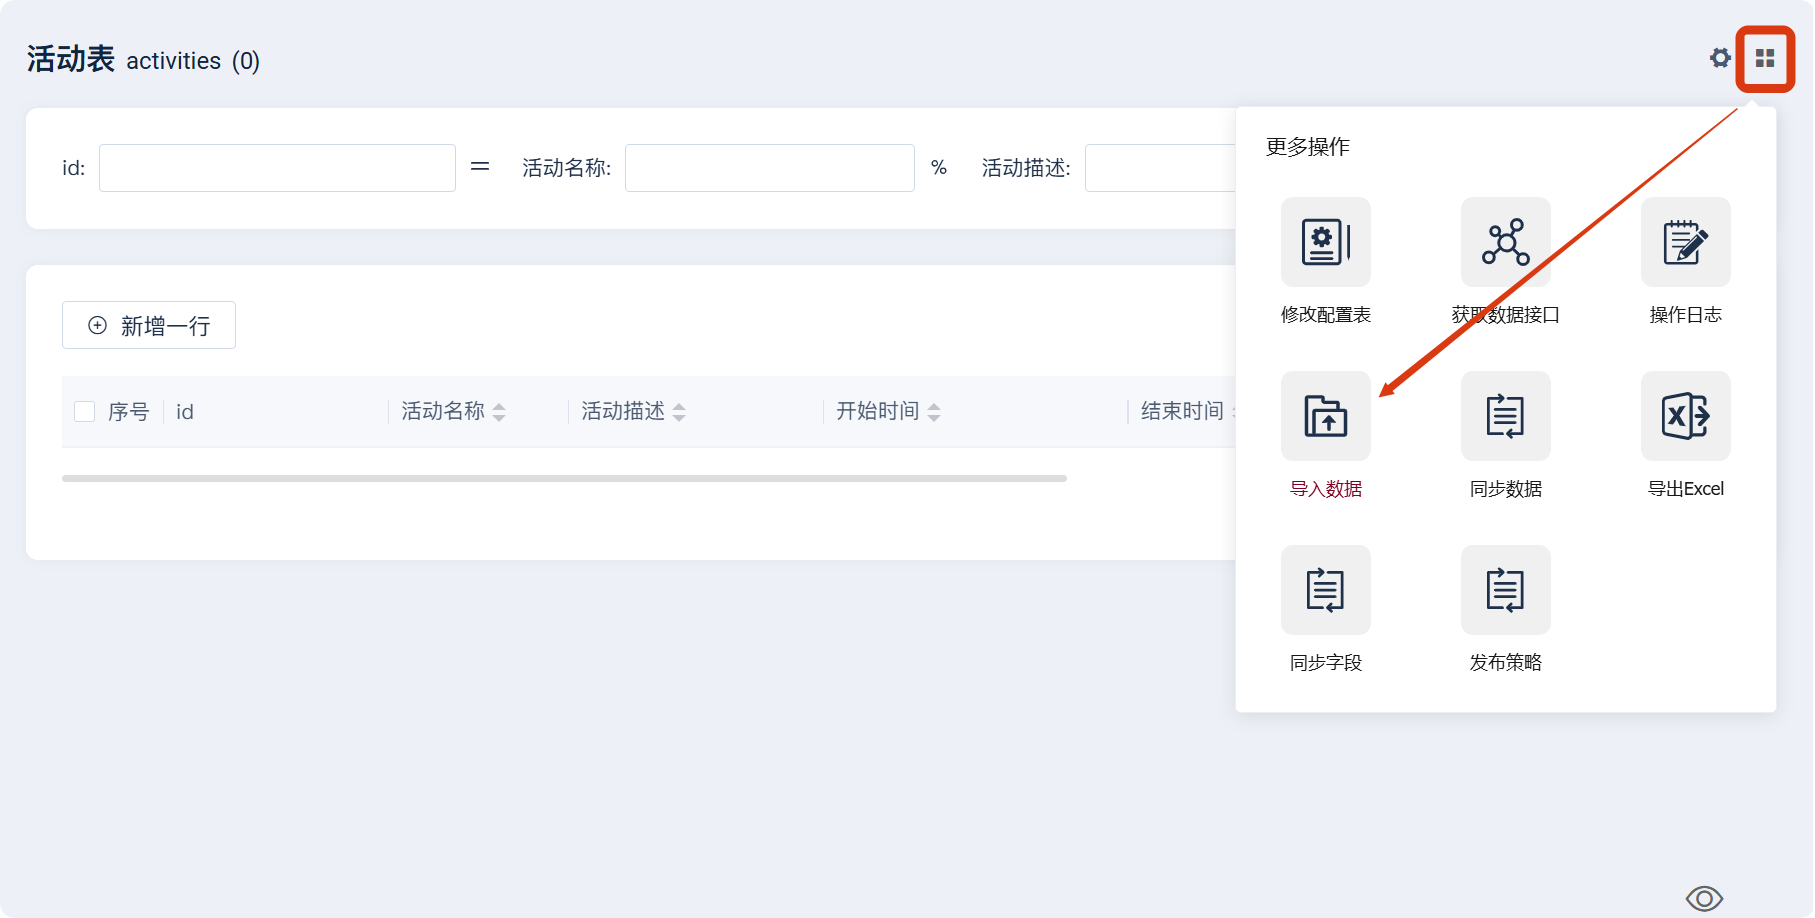The image size is (1815, 918).
Task: Toggle the select-all checkbox in table header
Action: 84,411
